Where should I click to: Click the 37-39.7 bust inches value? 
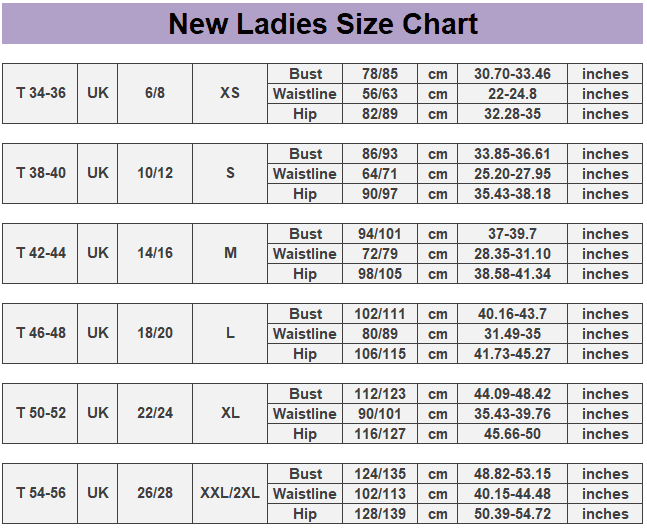point(512,234)
